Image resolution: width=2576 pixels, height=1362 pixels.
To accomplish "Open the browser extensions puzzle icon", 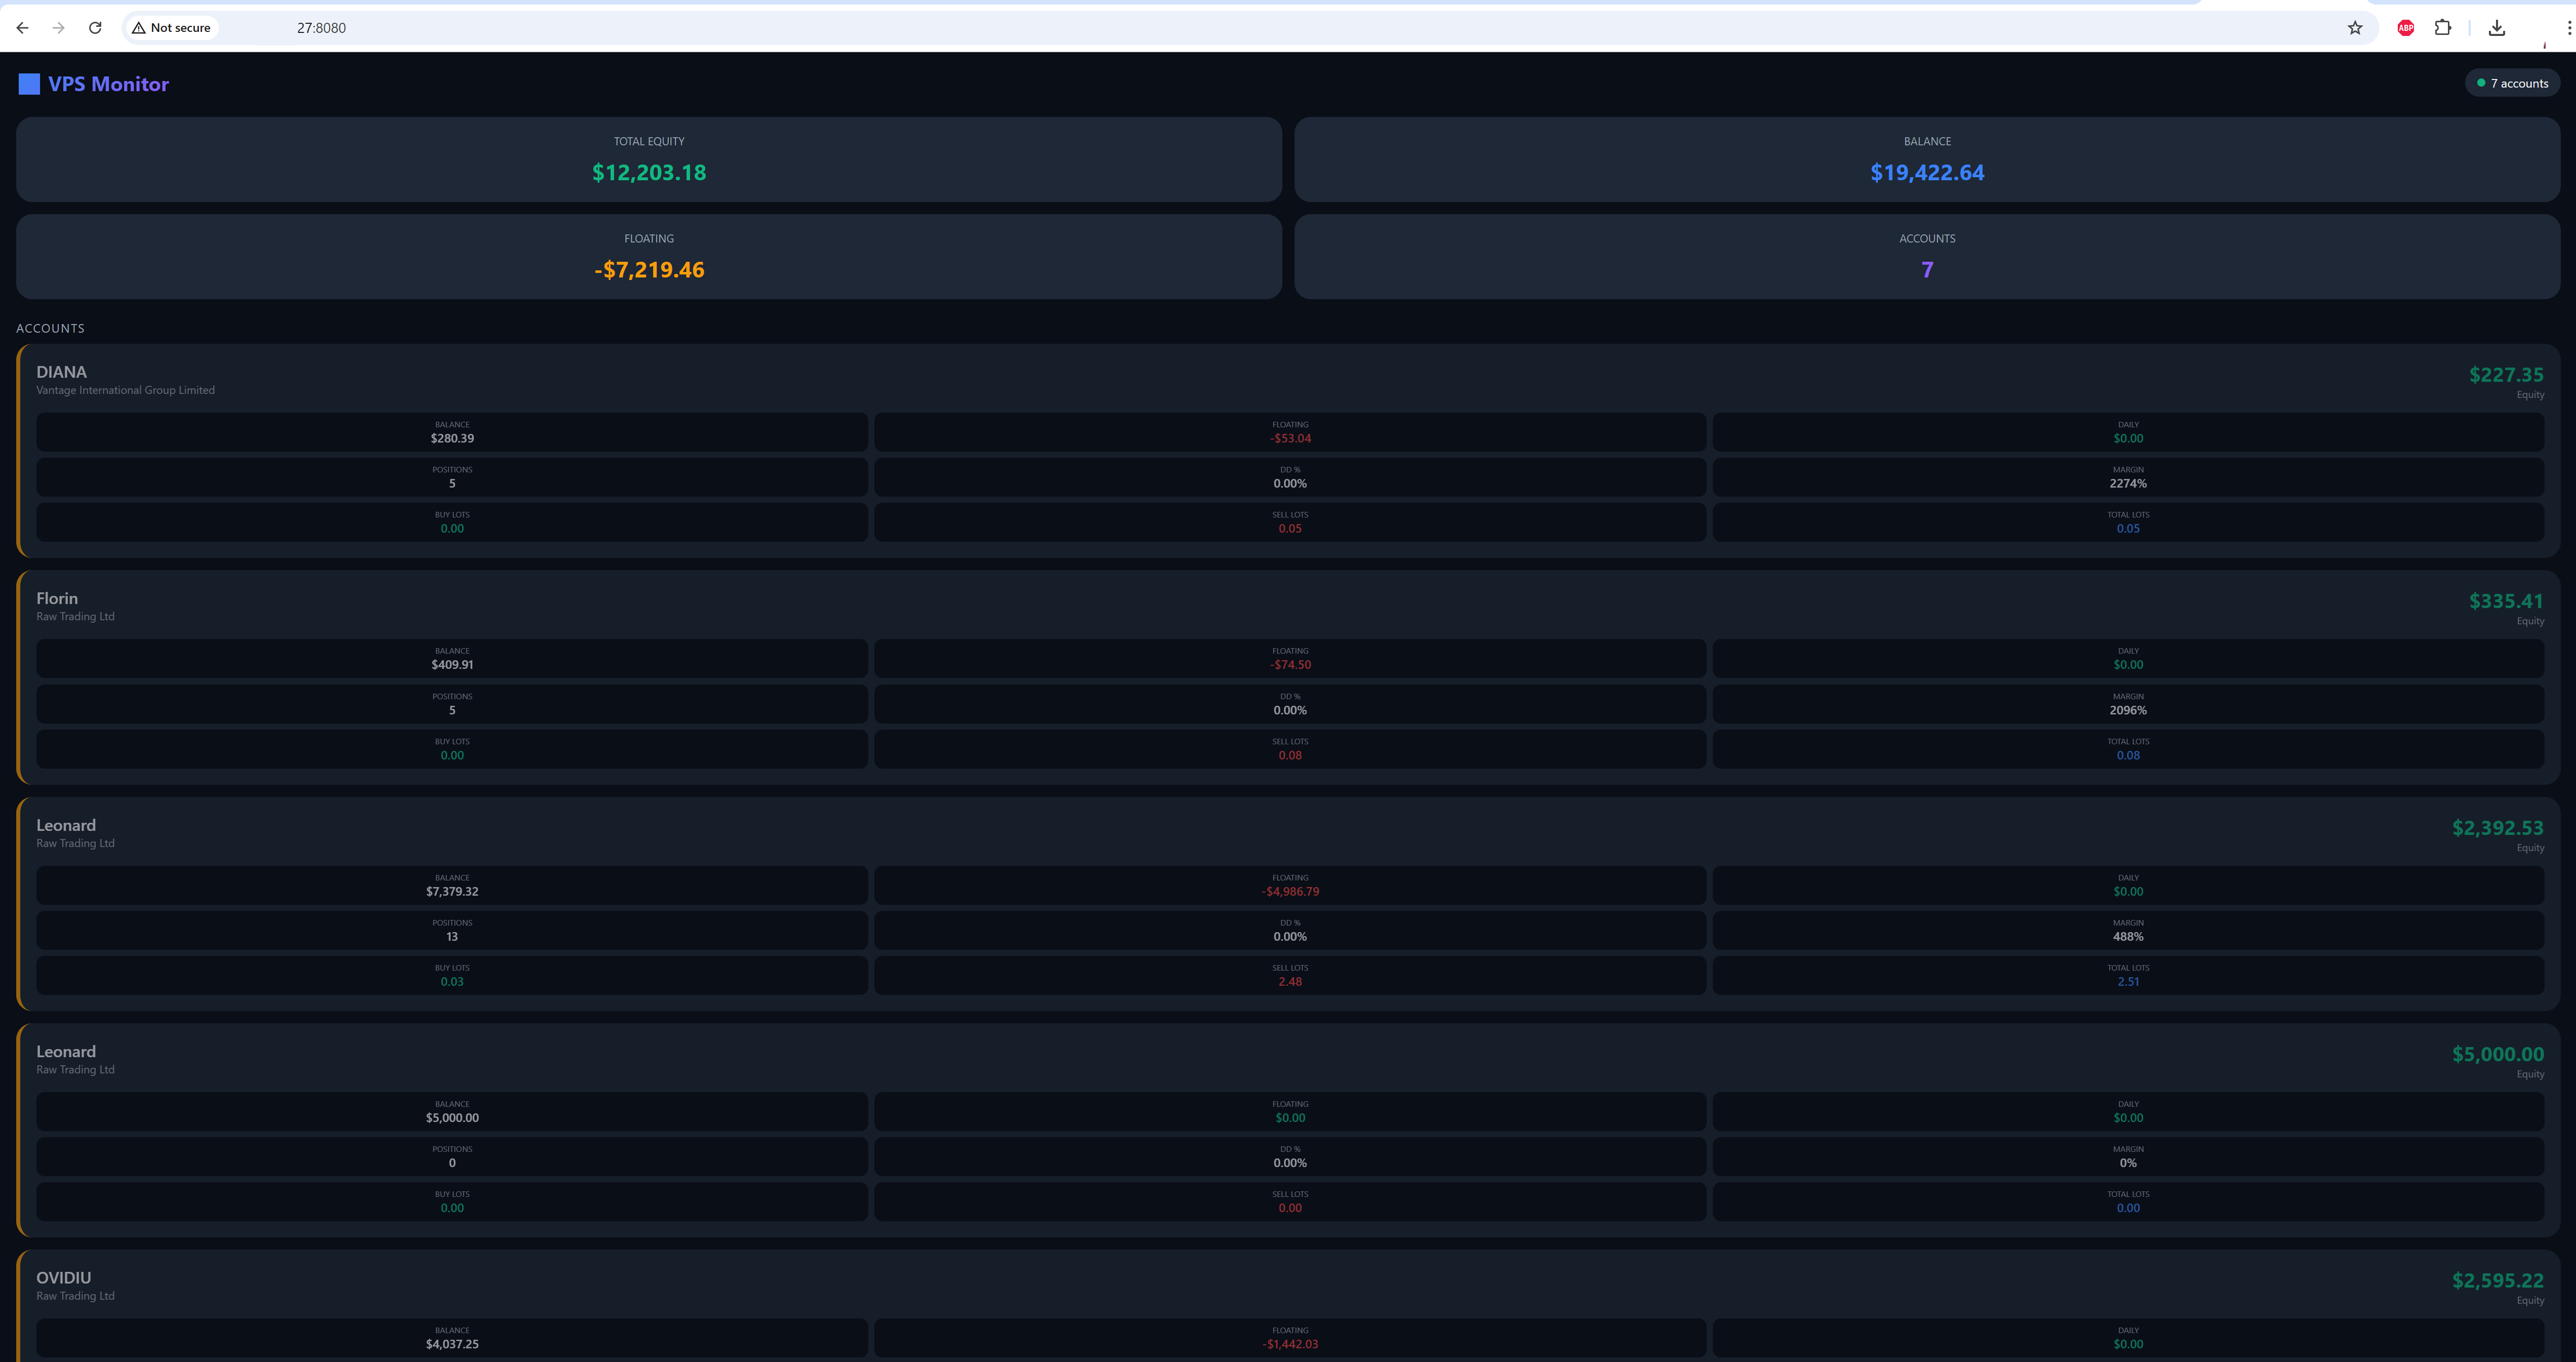I will pyautogui.click(x=2443, y=27).
